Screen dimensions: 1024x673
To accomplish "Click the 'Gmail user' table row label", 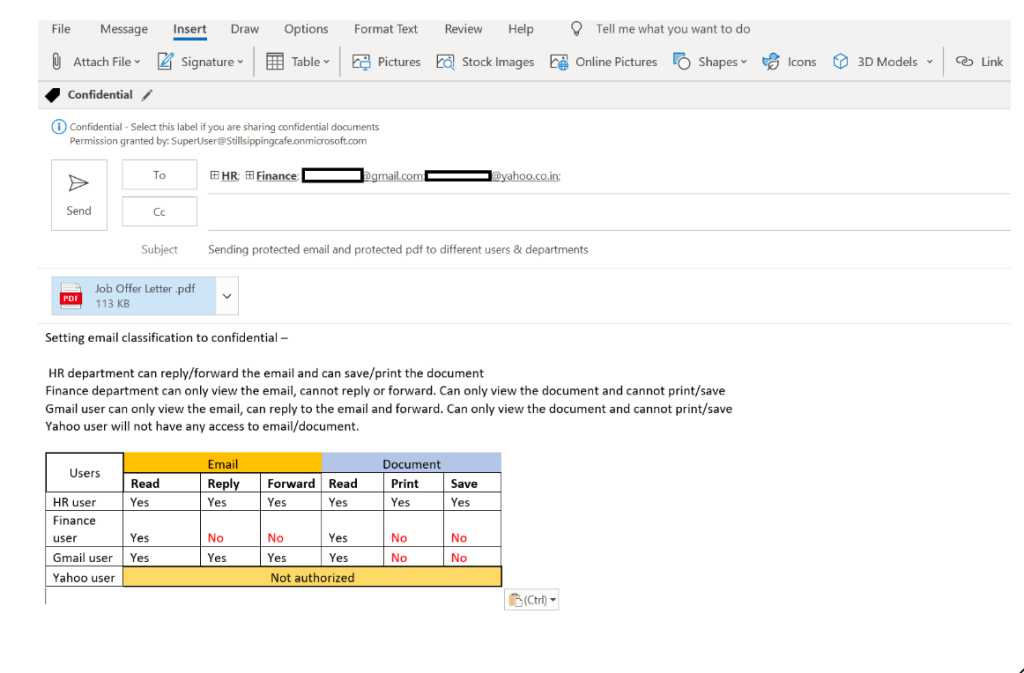I will point(82,557).
